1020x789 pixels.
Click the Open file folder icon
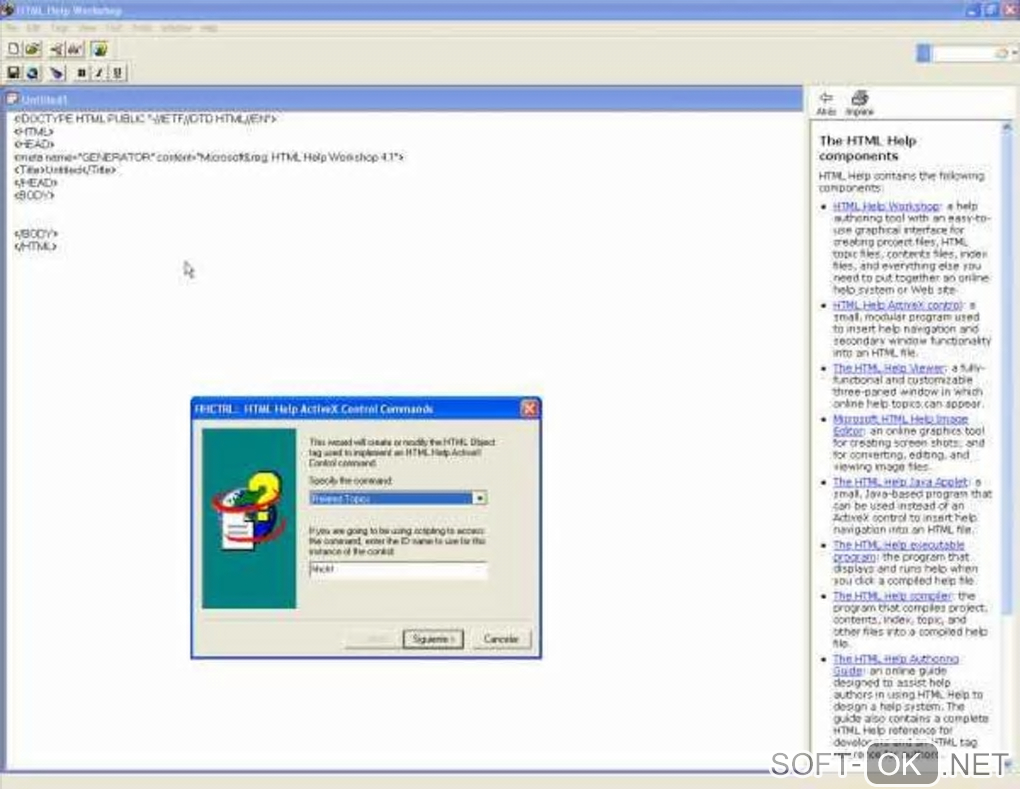coord(33,49)
